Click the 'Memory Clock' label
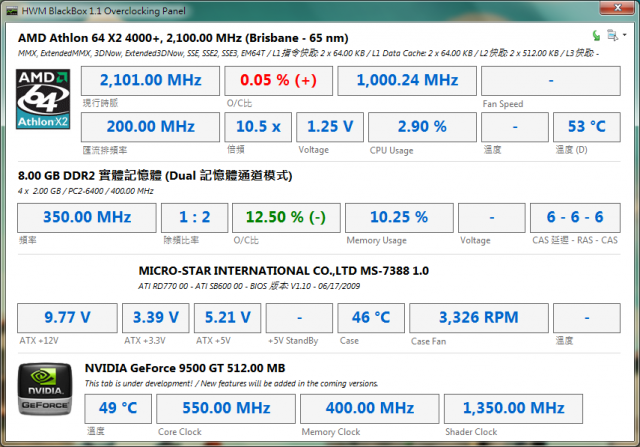This screenshot has height=447, width=640. (x=331, y=432)
